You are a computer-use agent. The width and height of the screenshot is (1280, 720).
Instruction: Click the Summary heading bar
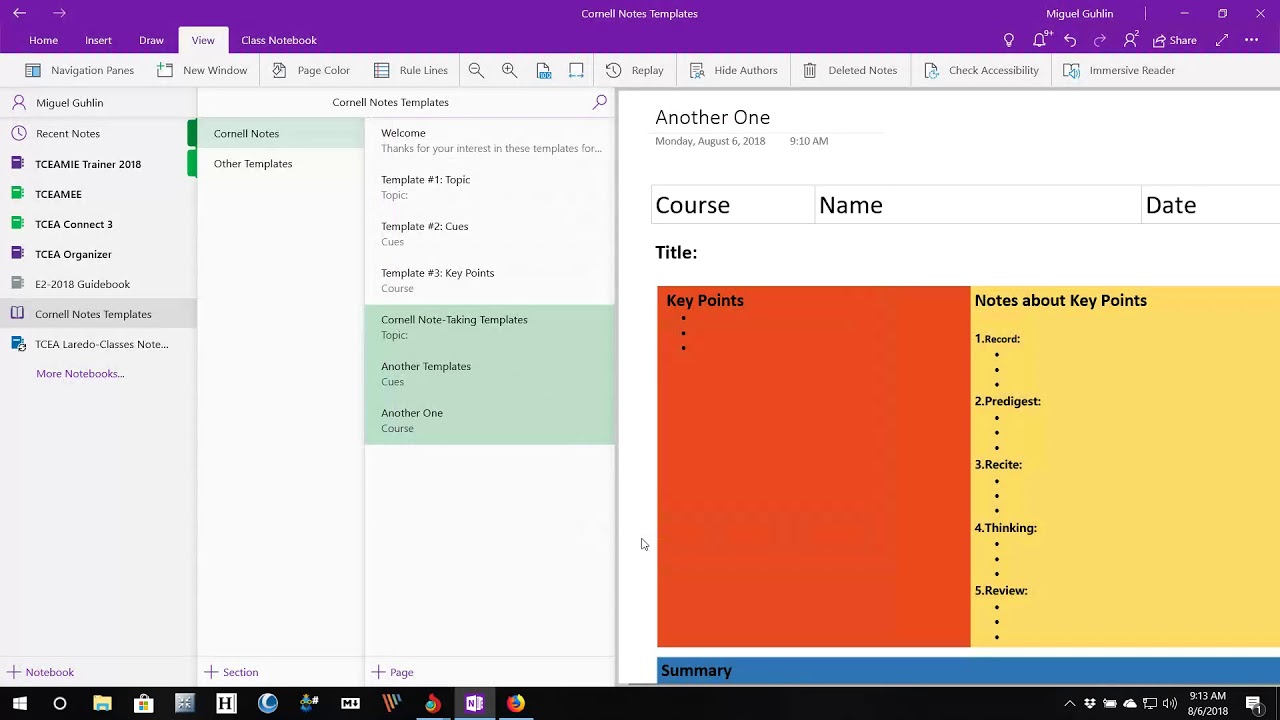coord(968,671)
